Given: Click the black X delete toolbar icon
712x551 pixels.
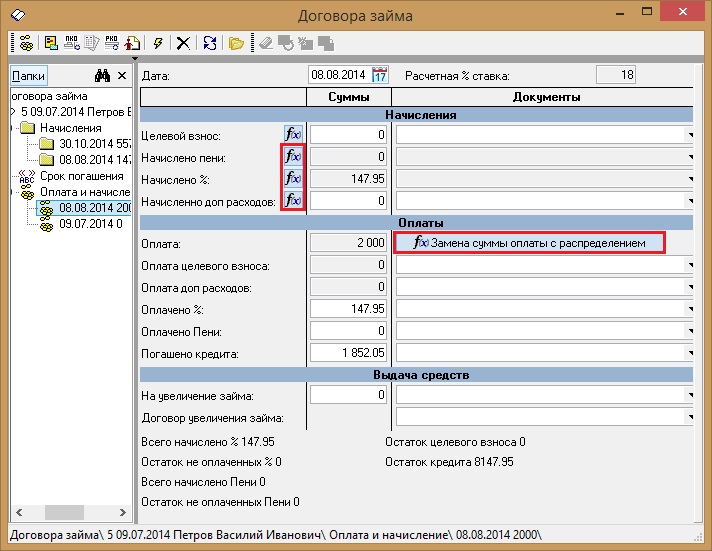Looking at the screenshot, I should coord(183,43).
